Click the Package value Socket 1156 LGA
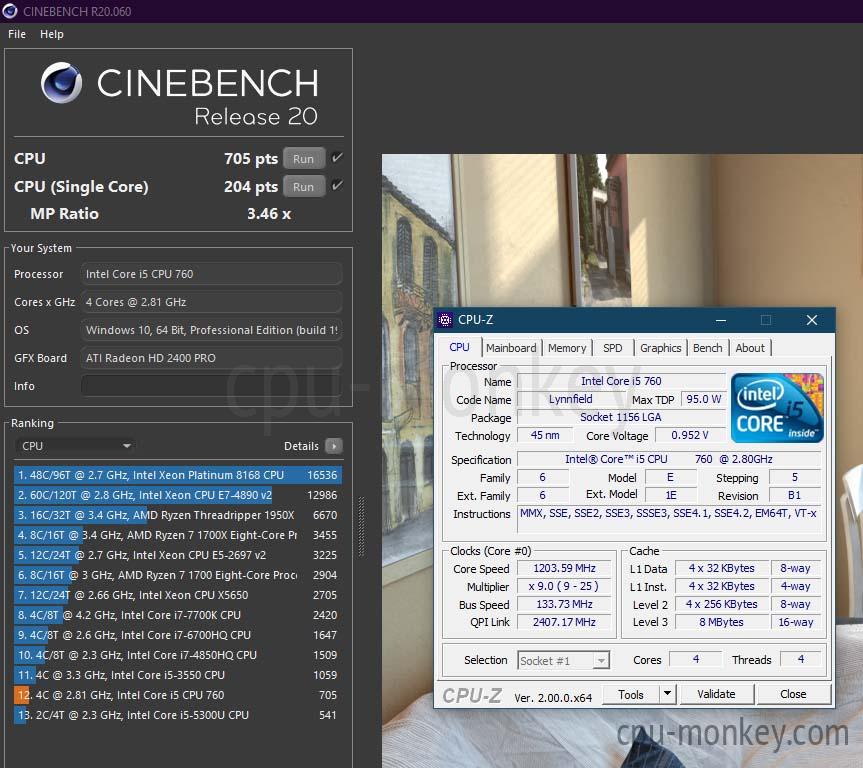 point(621,417)
